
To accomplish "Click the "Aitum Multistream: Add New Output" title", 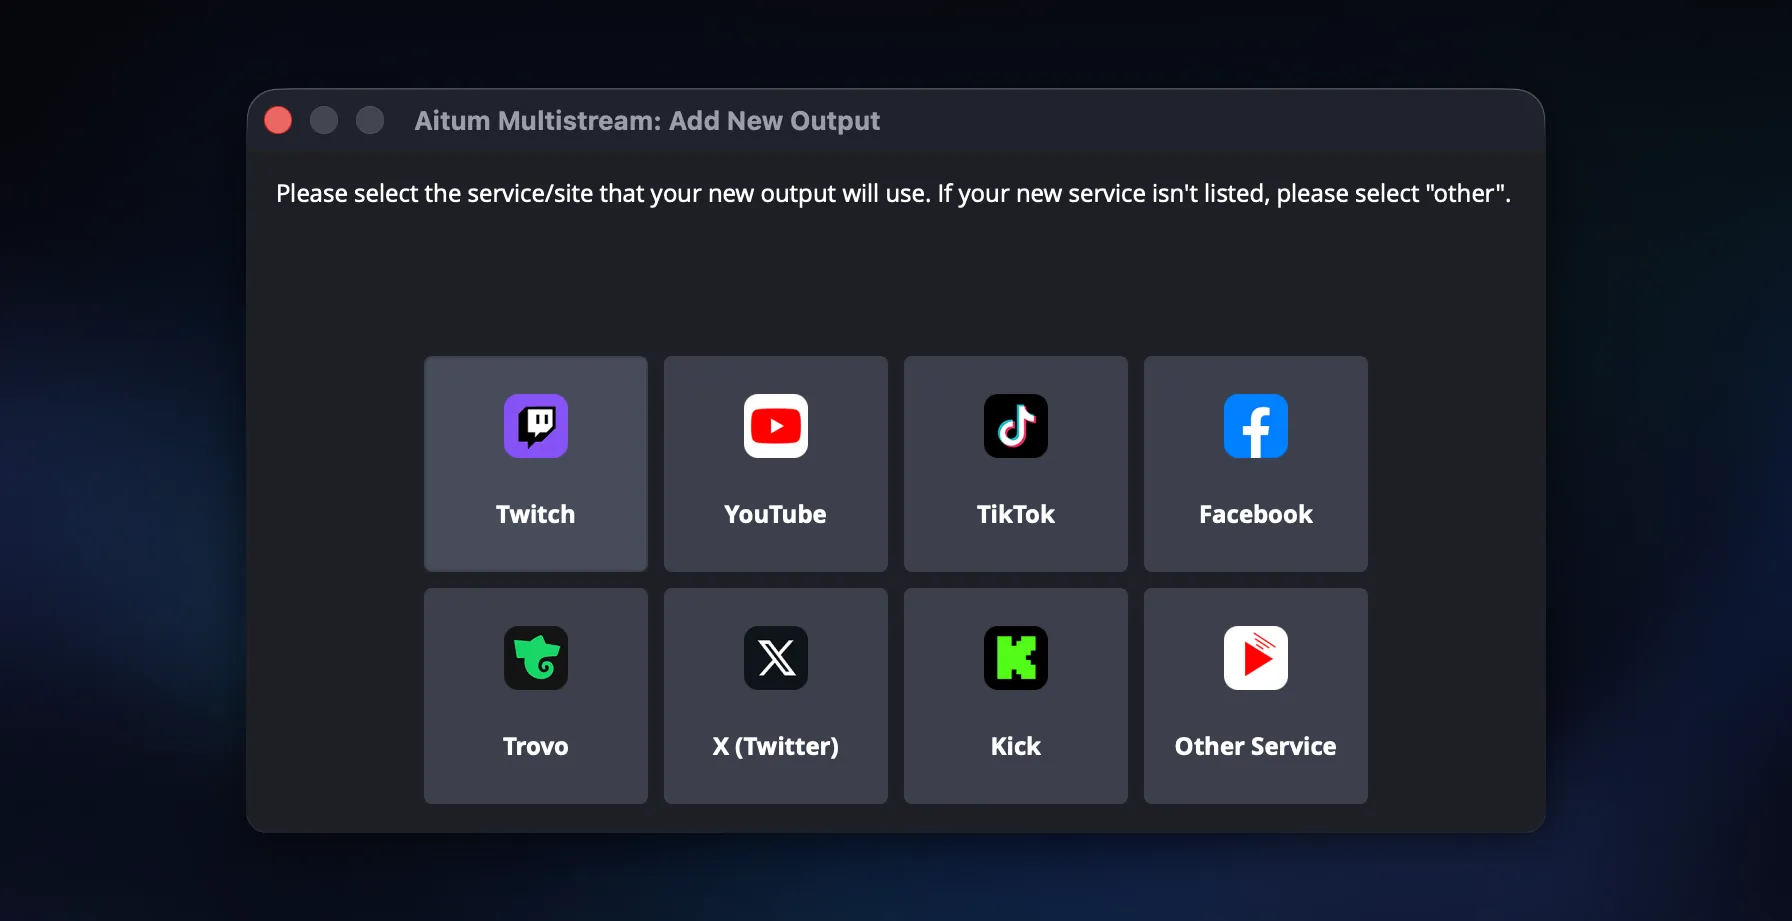I will click(647, 121).
